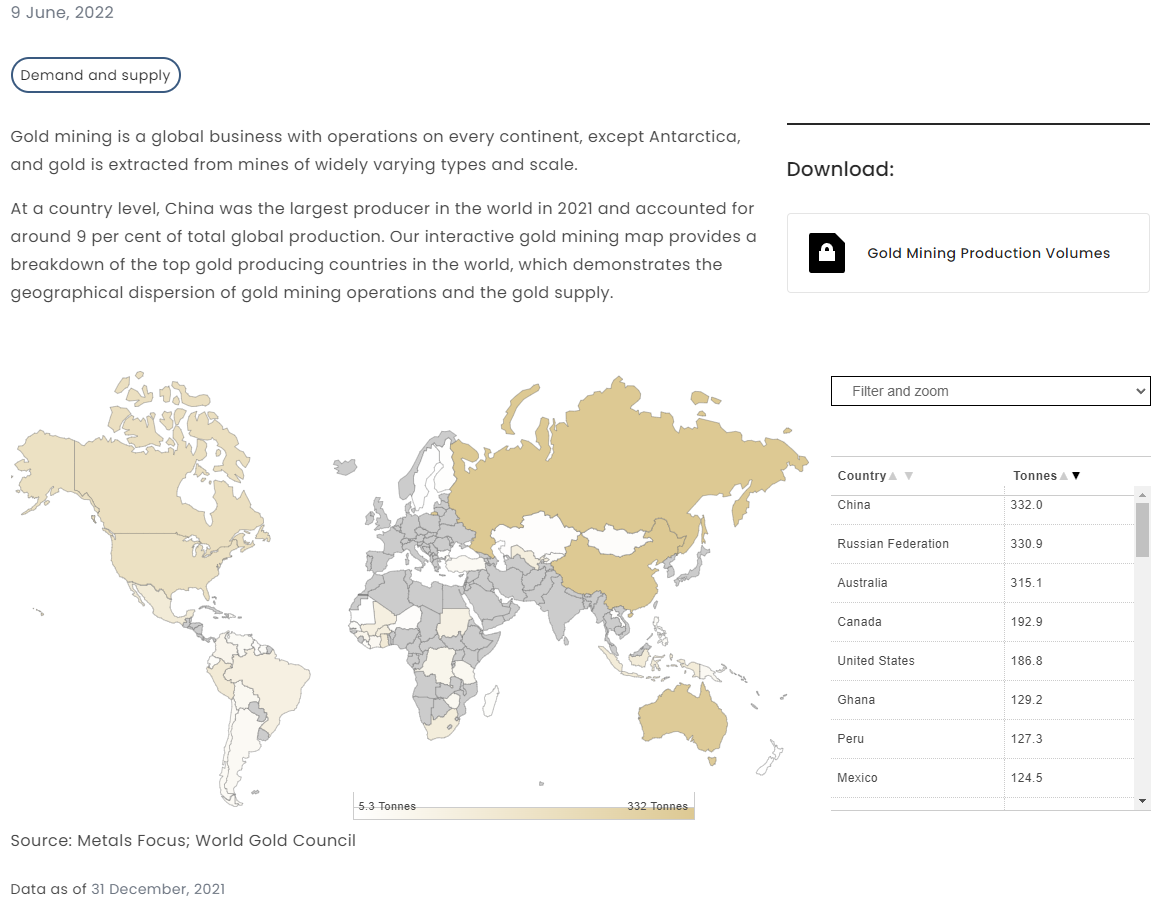Click the Country column header
The height and width of the screenshot is (900, 1157).
tap(861, 476)
